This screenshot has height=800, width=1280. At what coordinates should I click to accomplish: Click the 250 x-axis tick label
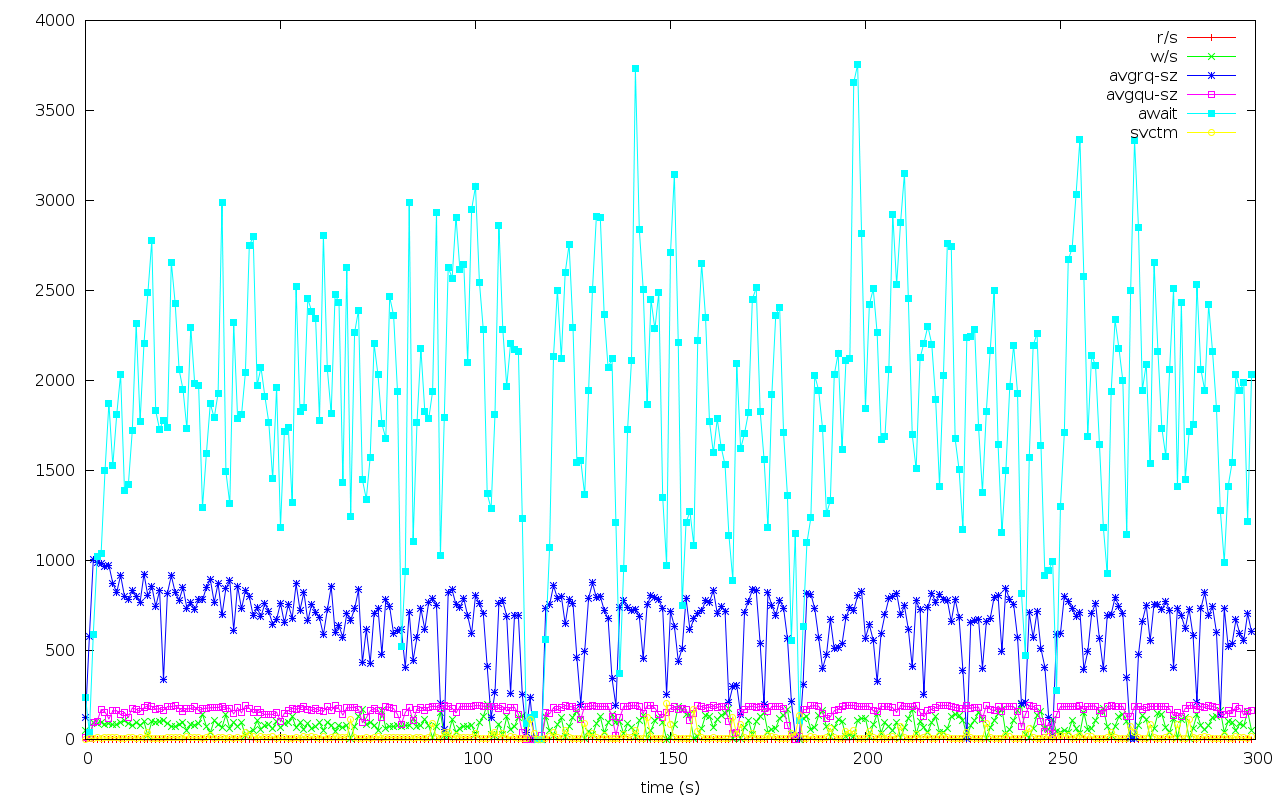point(1061,759)
